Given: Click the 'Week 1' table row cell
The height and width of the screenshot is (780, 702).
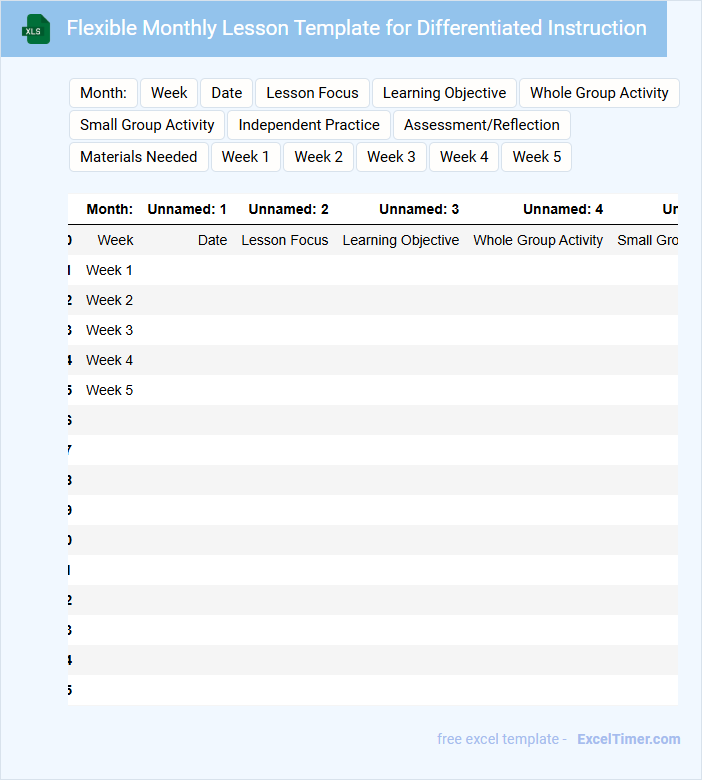Looking at the screenshot, I should pyautogui.click(x=109, y=270).
